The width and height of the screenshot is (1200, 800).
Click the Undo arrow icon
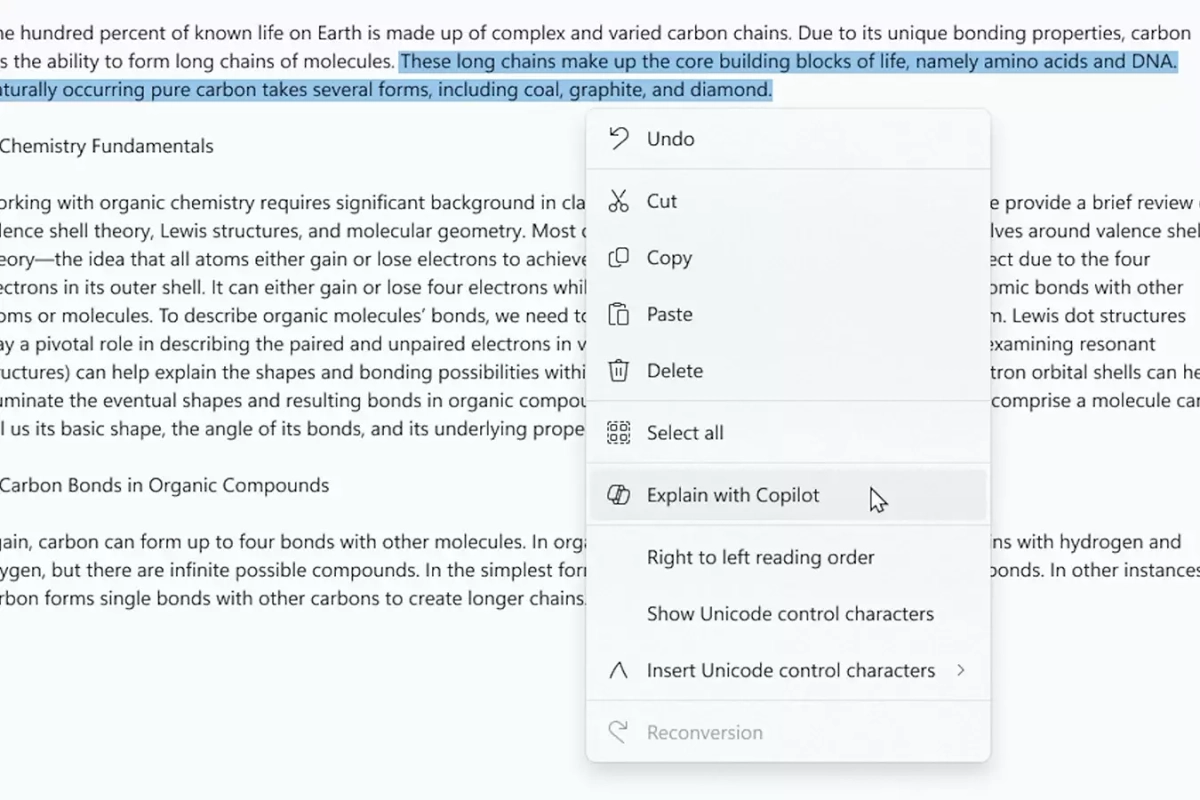619,139
